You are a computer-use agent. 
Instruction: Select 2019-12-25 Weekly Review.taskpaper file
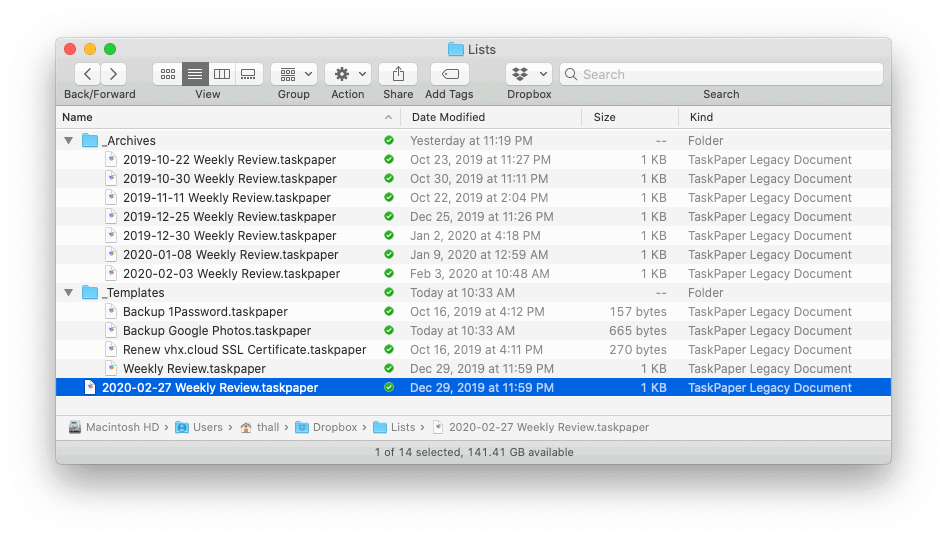[x=229, y=217]
